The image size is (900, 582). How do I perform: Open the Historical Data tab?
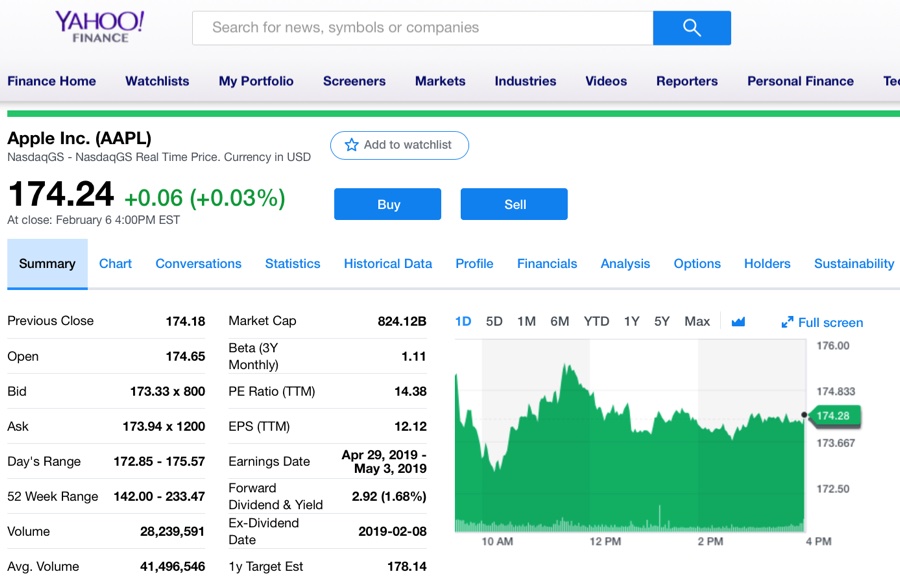388,264
